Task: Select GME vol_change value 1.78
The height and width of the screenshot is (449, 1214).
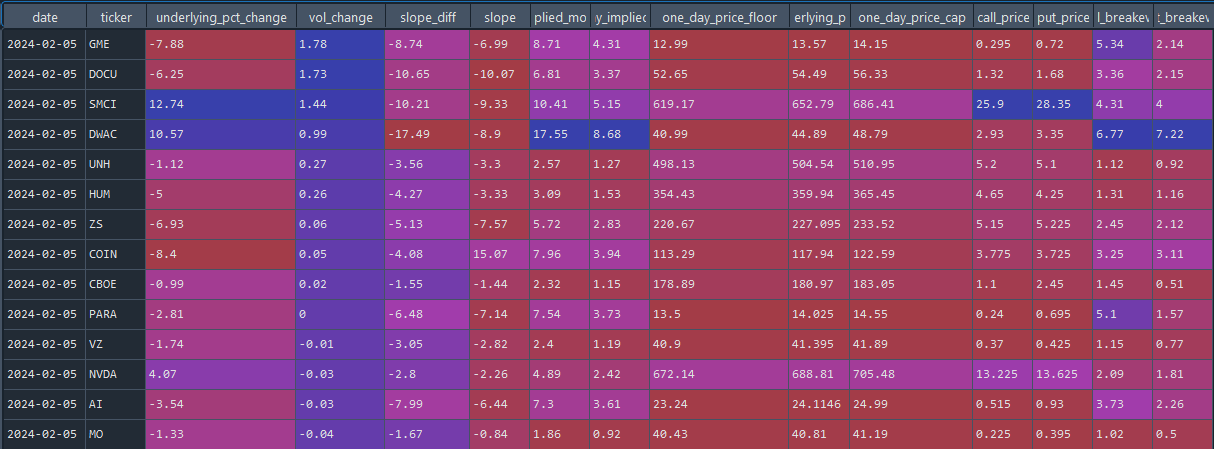Action: (x=341, y=45)
